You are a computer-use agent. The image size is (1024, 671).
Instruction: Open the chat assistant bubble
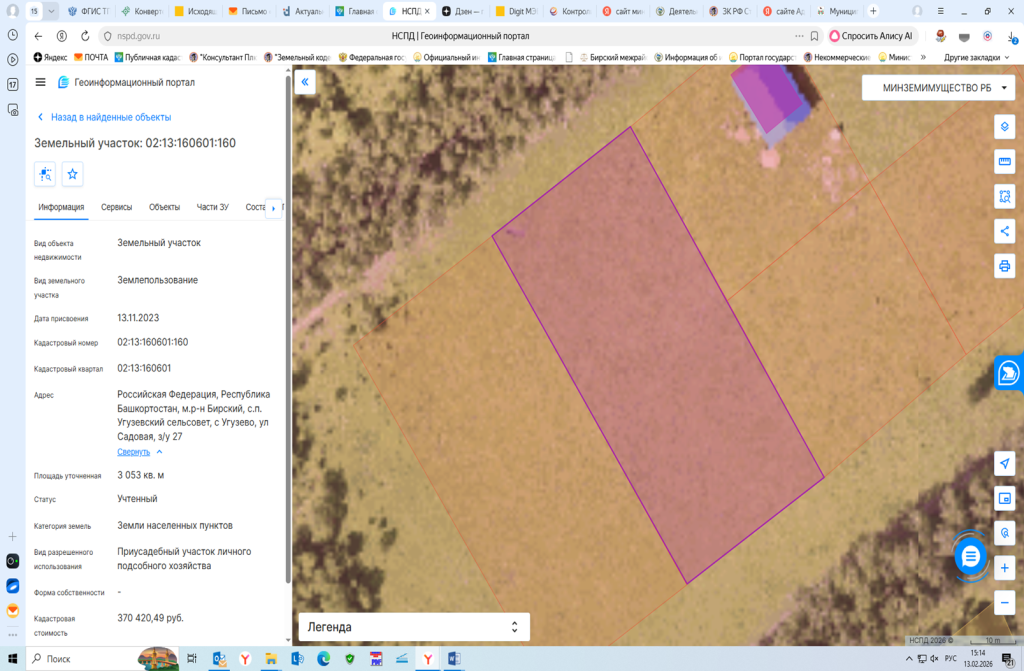[970, 555]
